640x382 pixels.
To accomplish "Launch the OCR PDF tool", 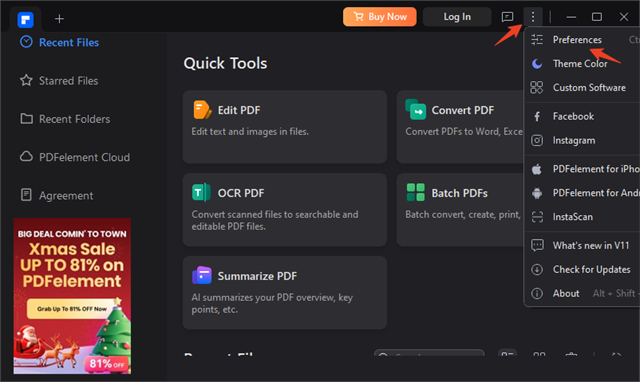I will [284, 209].
